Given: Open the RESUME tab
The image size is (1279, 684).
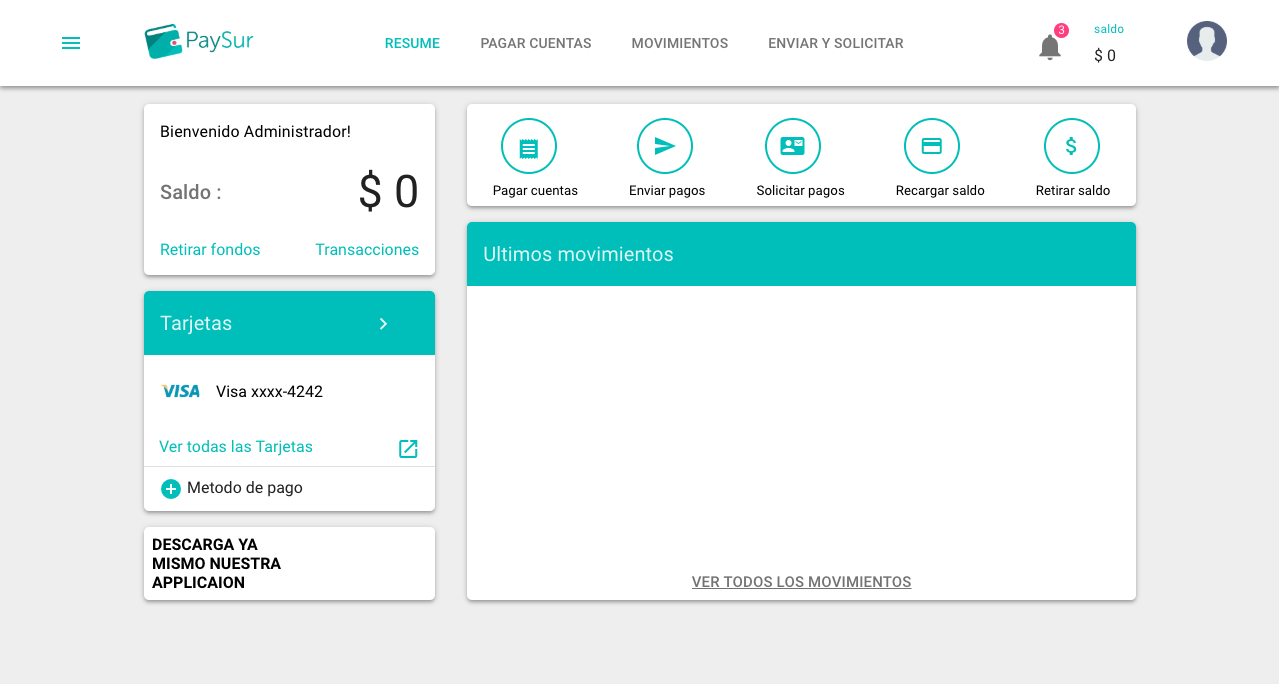Looking at the screenshot, I should tap(412, 43).
